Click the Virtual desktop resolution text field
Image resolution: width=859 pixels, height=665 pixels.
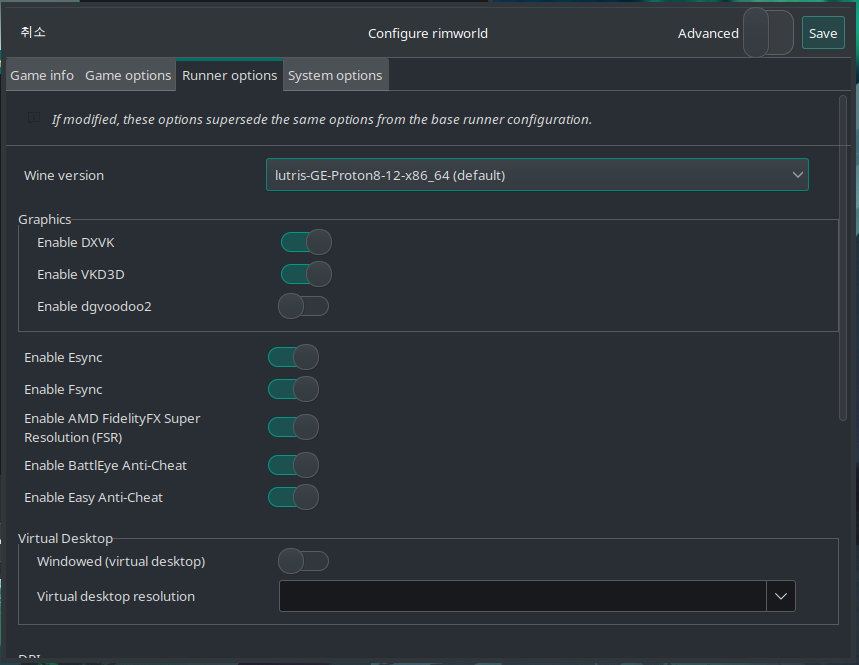(523, 596)
